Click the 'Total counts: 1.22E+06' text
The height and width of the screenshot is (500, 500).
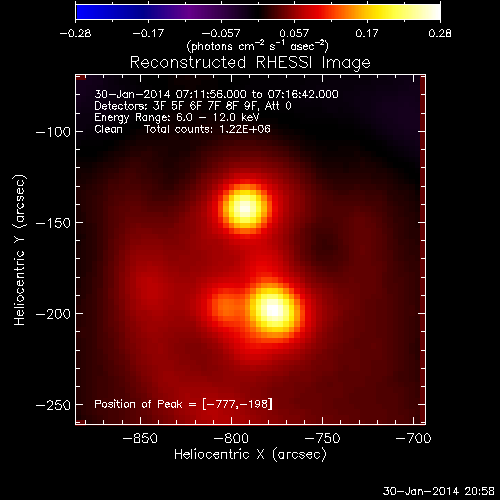point(207,129)
